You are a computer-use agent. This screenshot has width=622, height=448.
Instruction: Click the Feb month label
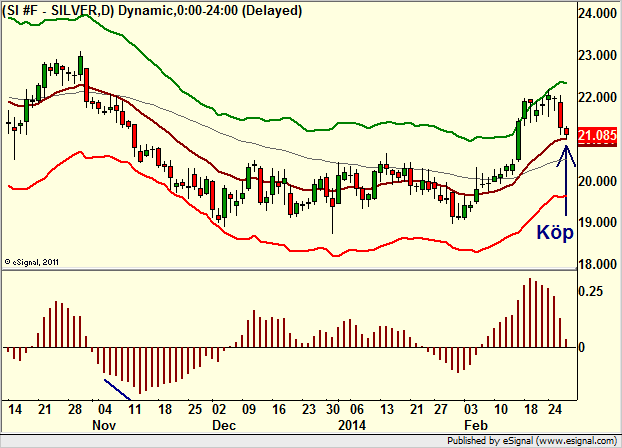pos(476,425)
